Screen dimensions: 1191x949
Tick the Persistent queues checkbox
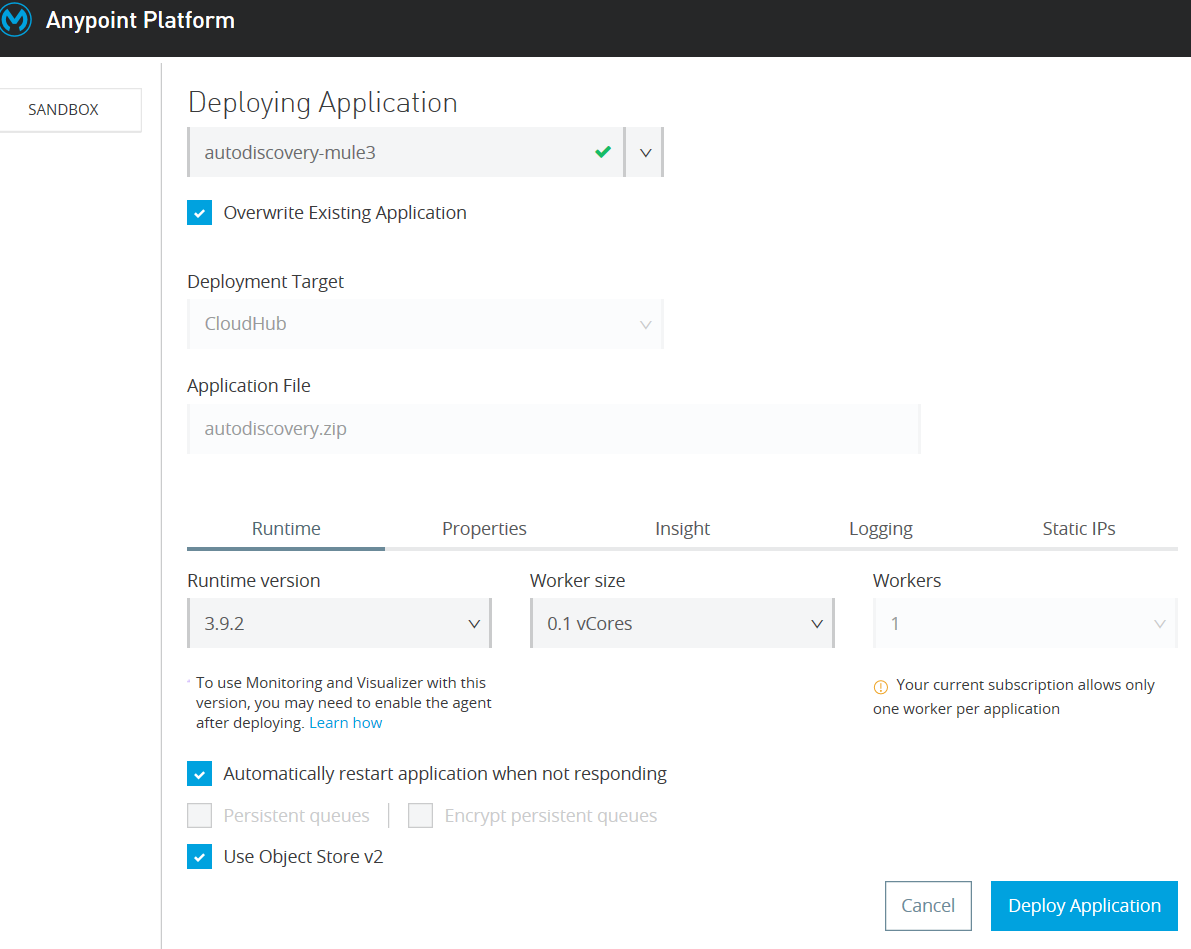tap(200, 816)
